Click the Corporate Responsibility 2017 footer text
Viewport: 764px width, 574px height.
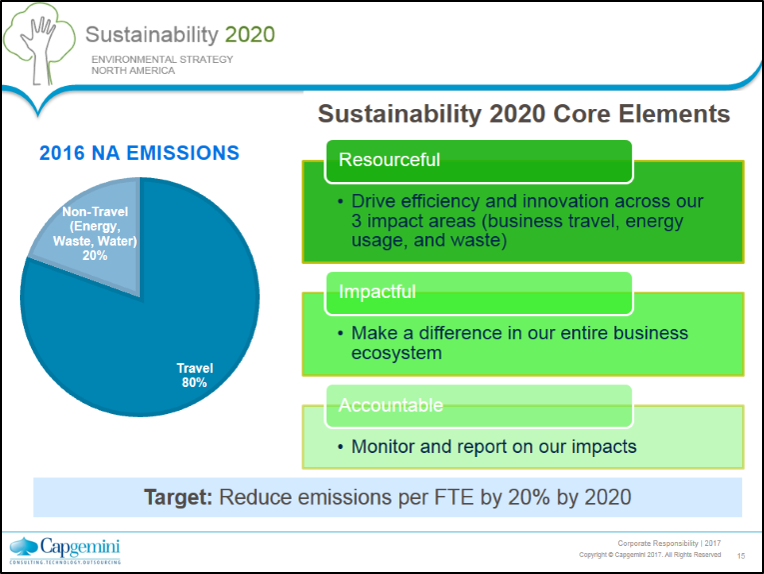669,543
